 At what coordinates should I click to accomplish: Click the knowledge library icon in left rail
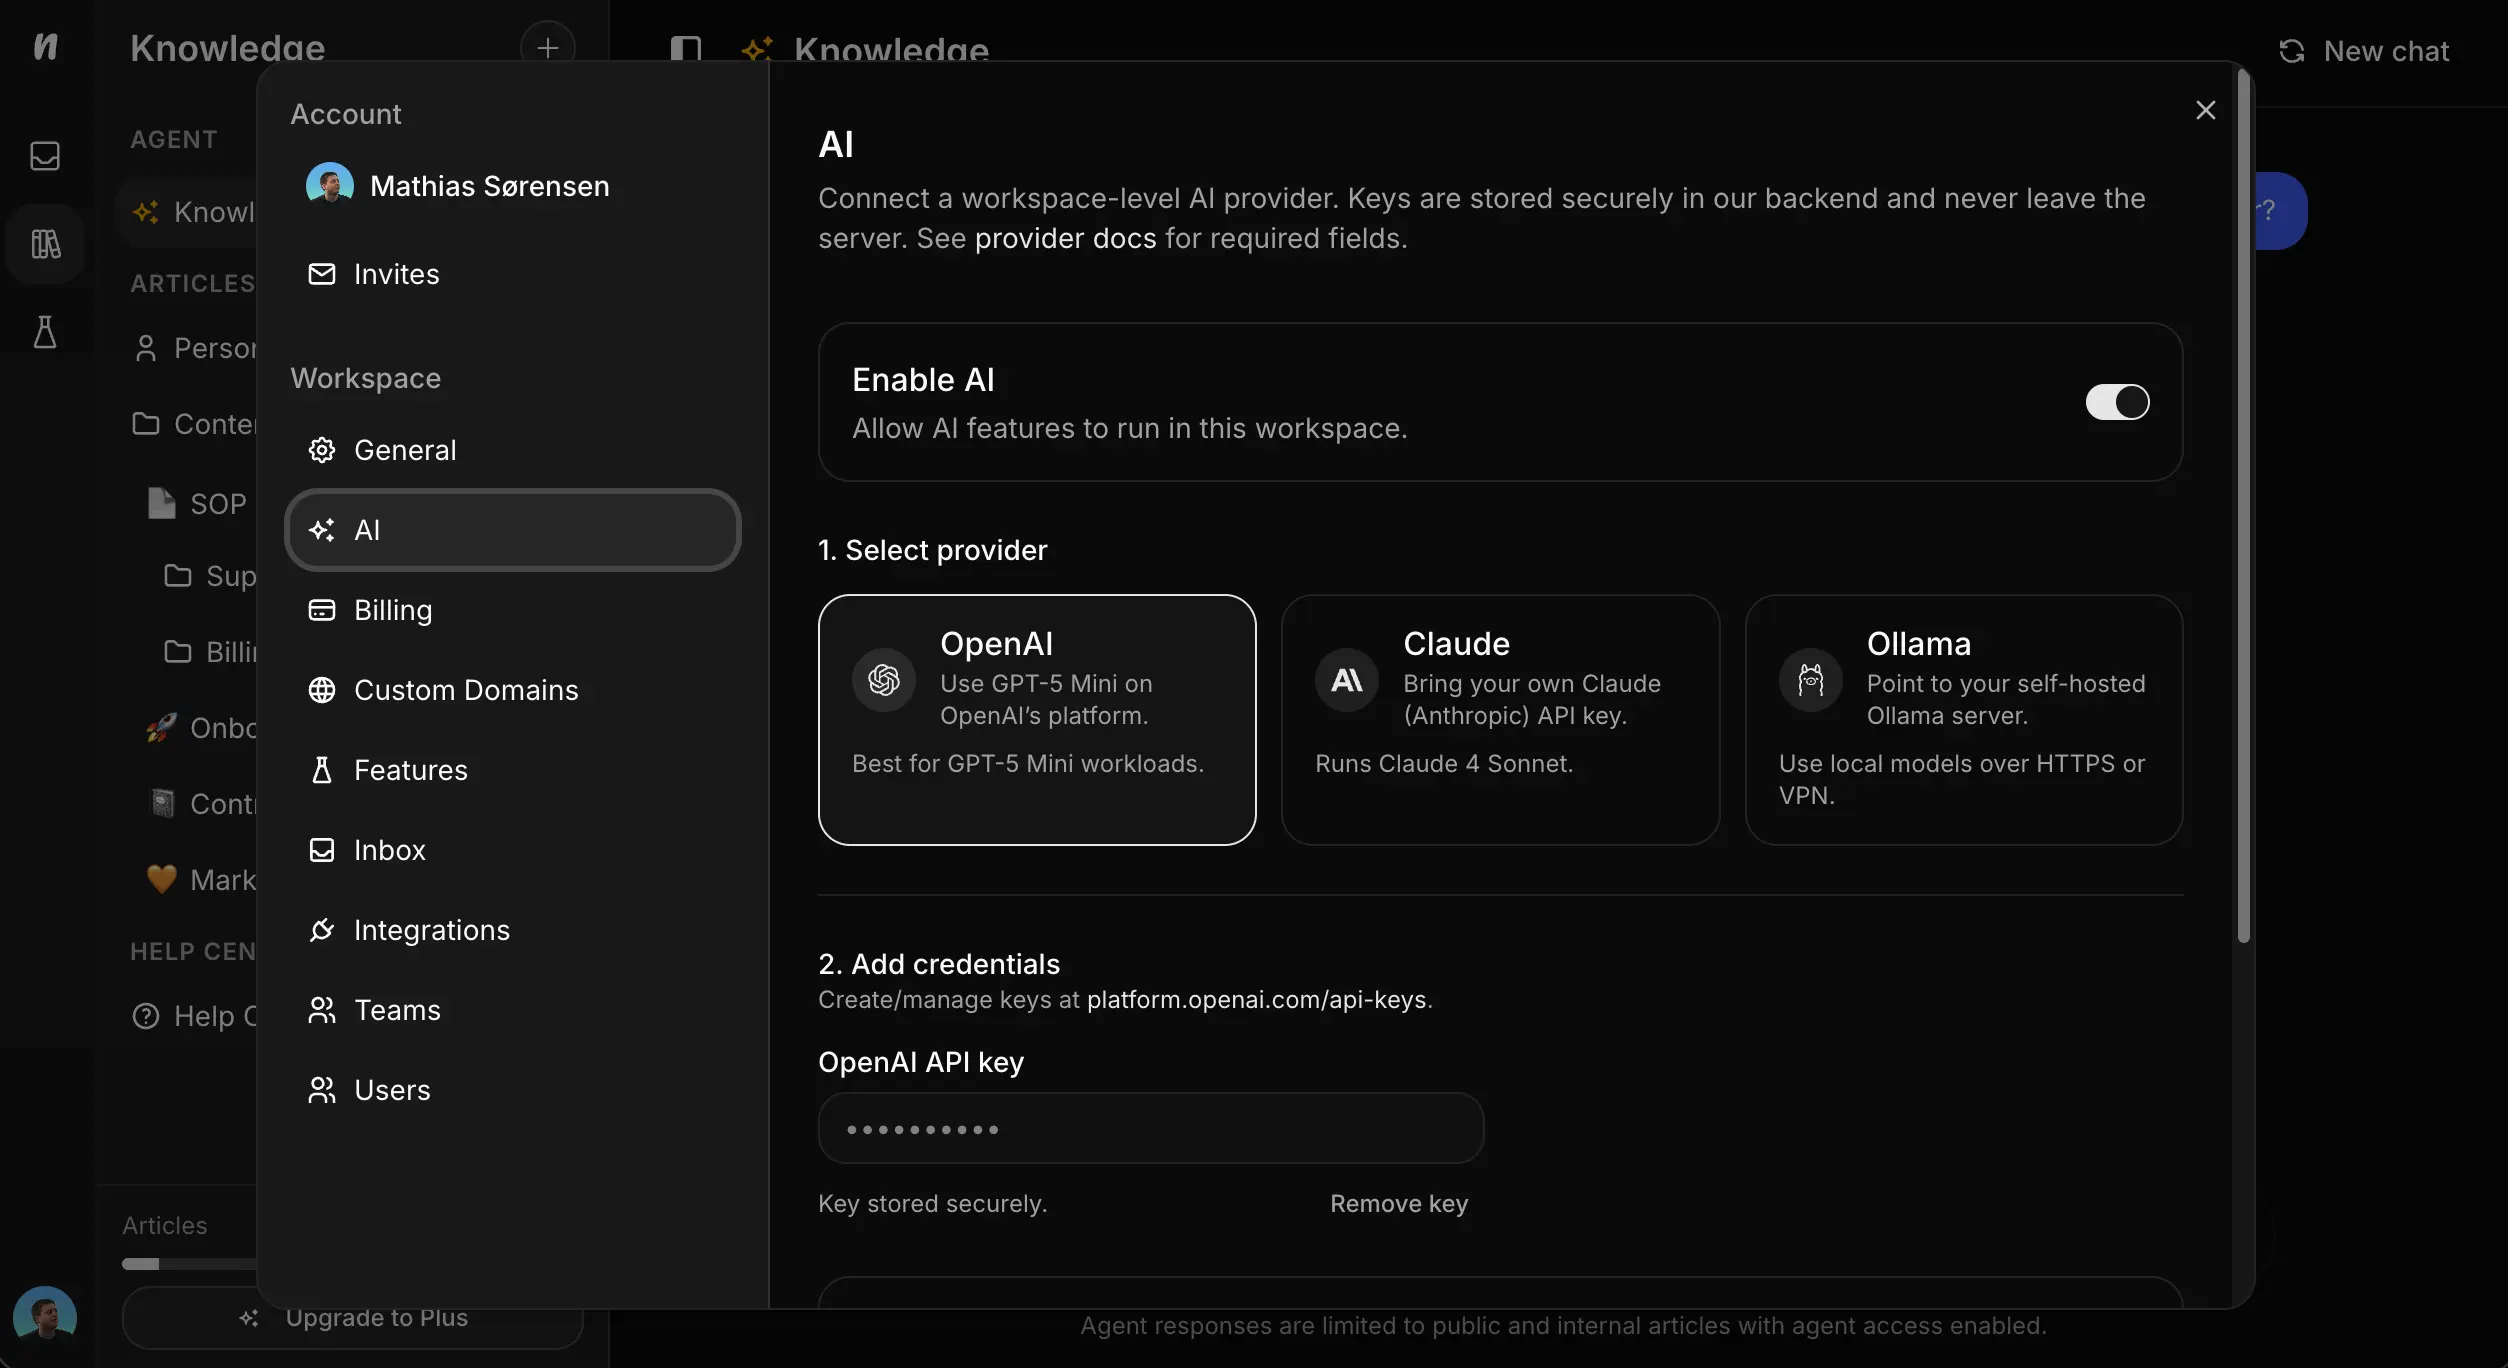(x=45, y=244)
